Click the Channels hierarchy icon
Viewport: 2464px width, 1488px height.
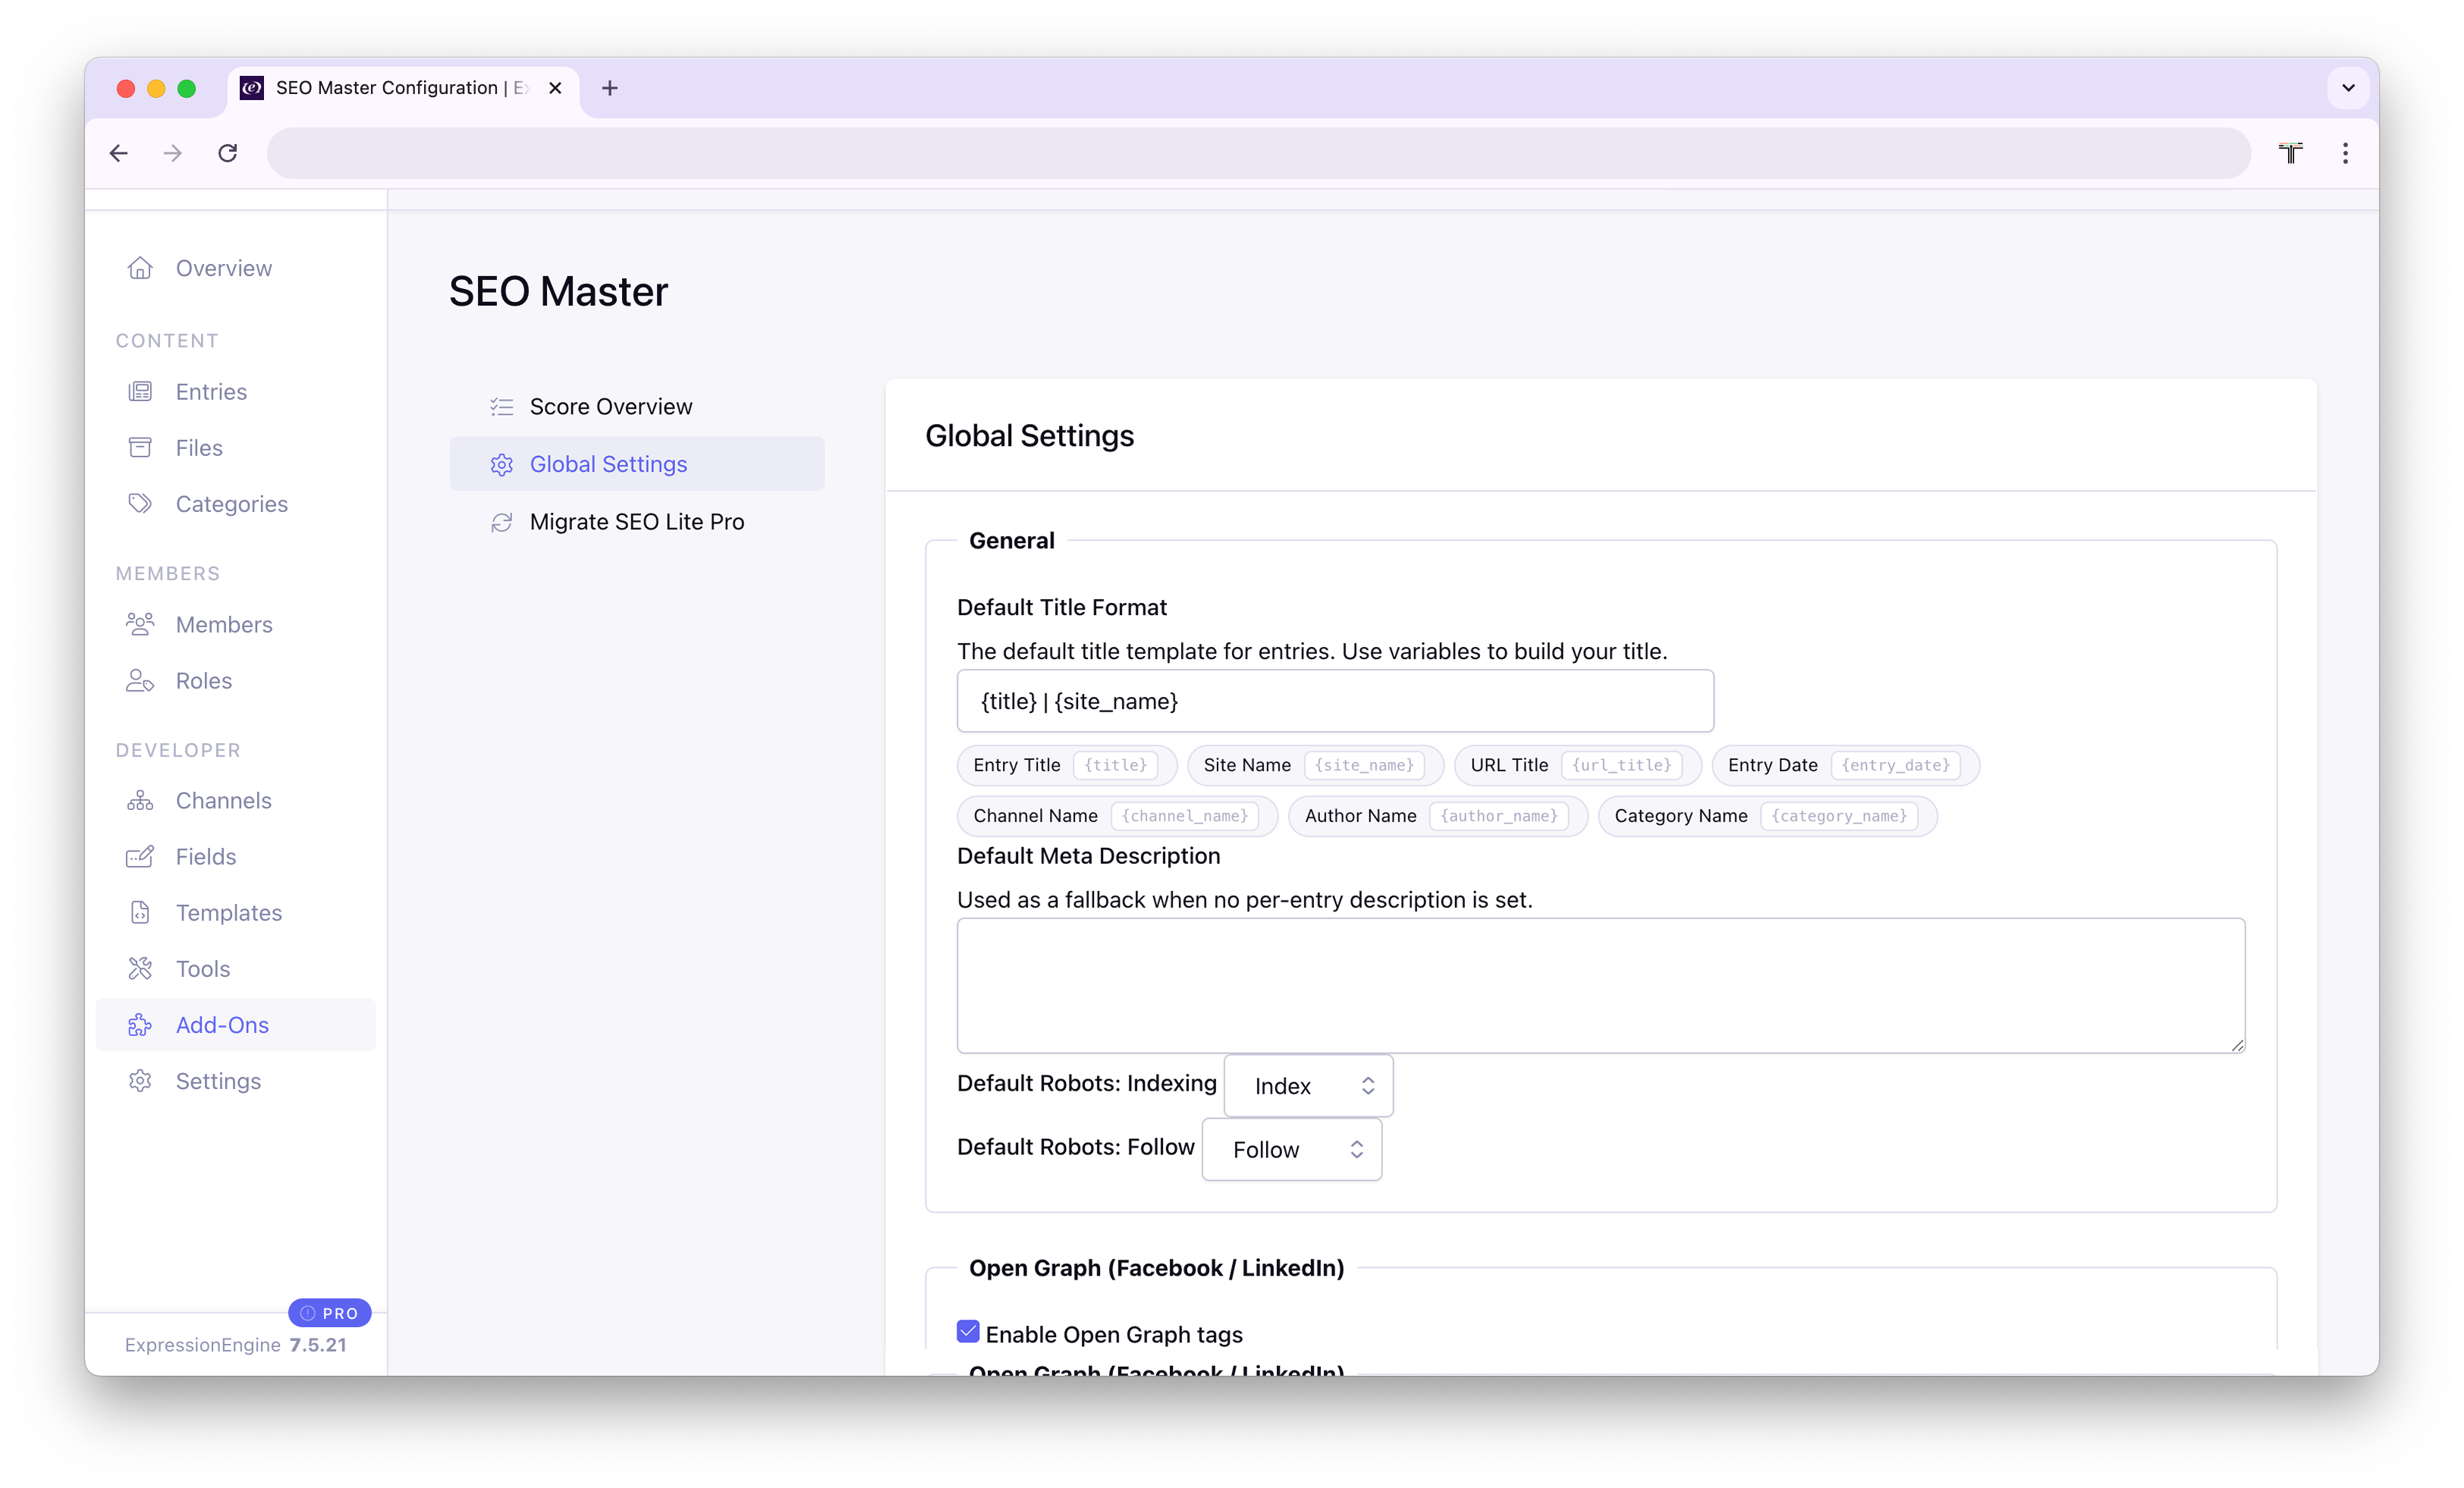141,800
